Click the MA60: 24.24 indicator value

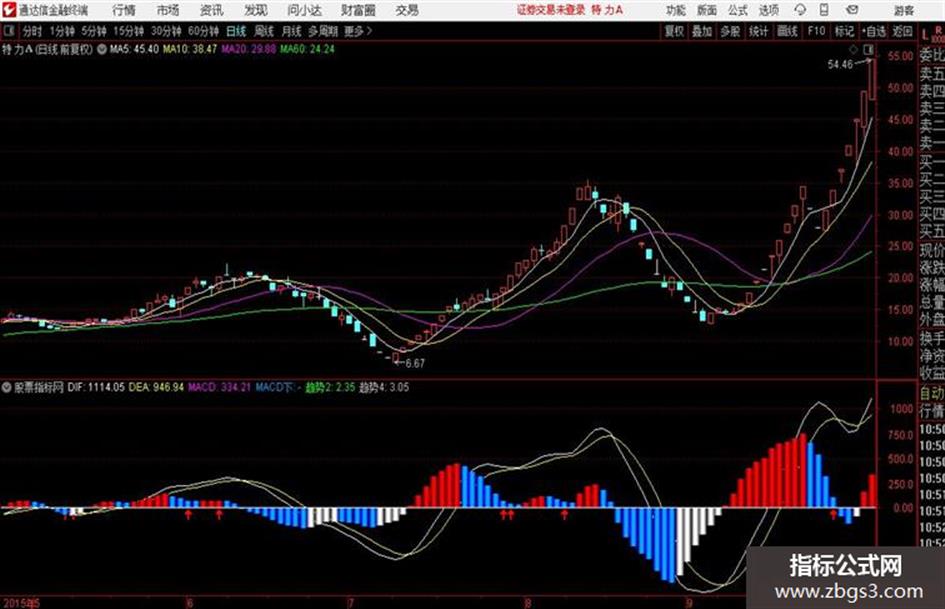click(x=307, y=49)
